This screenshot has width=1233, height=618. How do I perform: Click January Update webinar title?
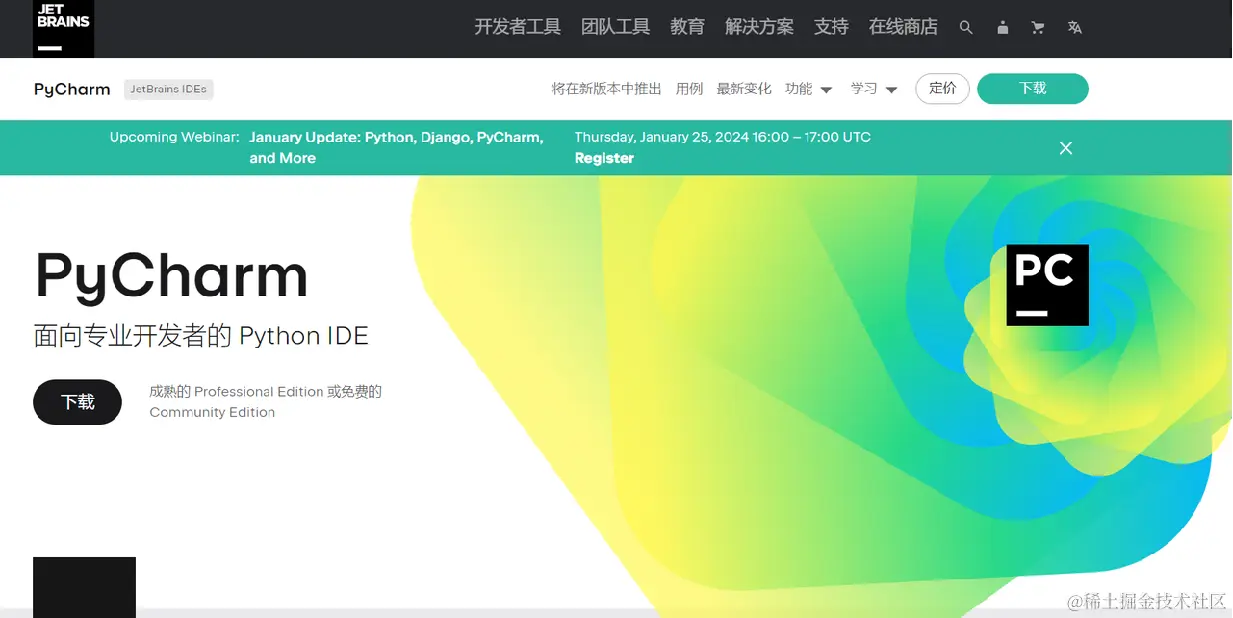pos(396,148)
